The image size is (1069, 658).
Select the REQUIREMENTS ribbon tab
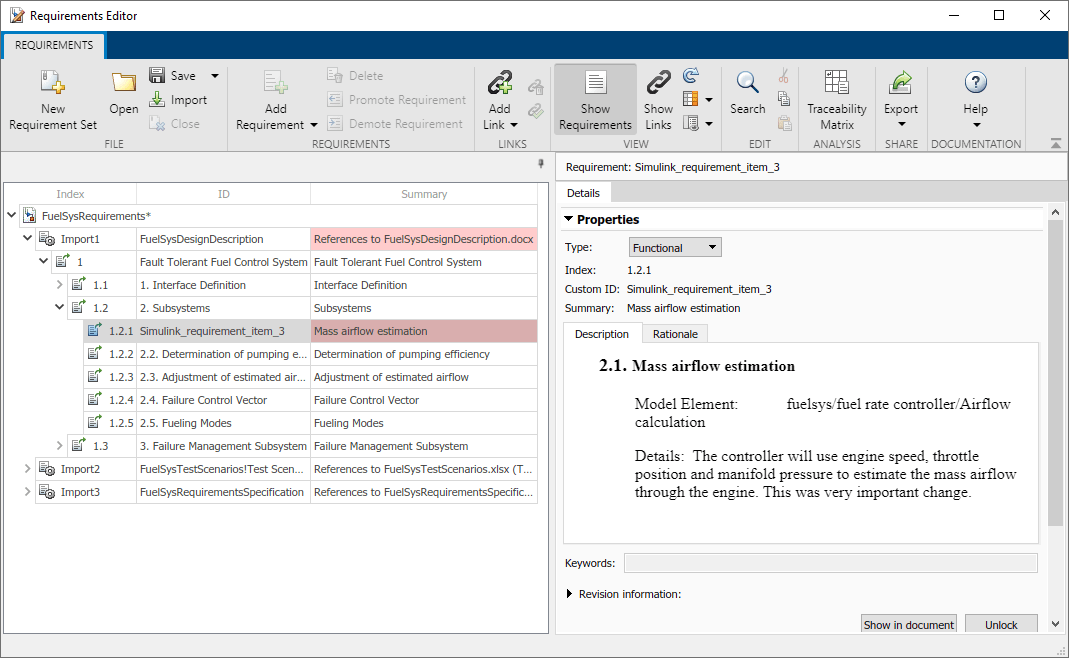pyautogui.click(x=54, y=45)
